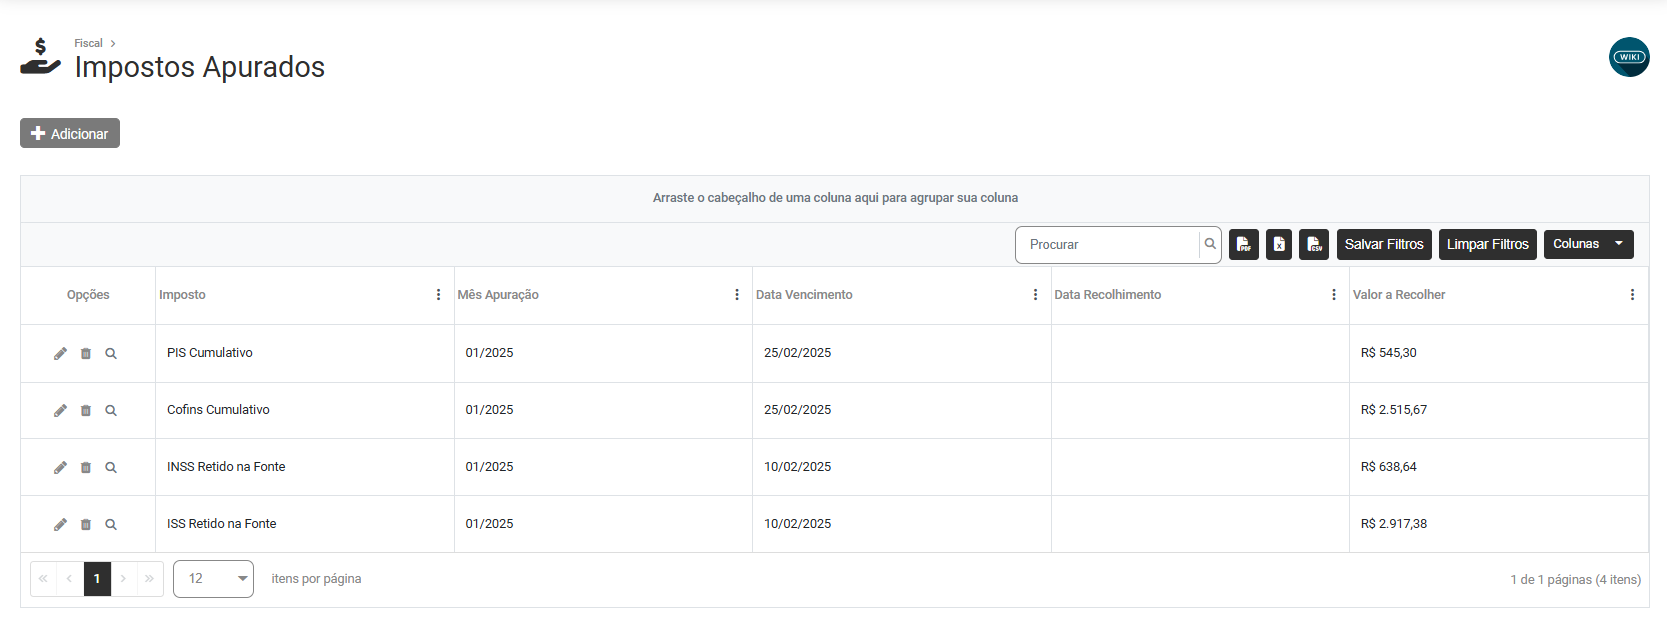The image size is (1667, 638).
Task: Export the table to Excel
Action: [x=1279, y=244]
